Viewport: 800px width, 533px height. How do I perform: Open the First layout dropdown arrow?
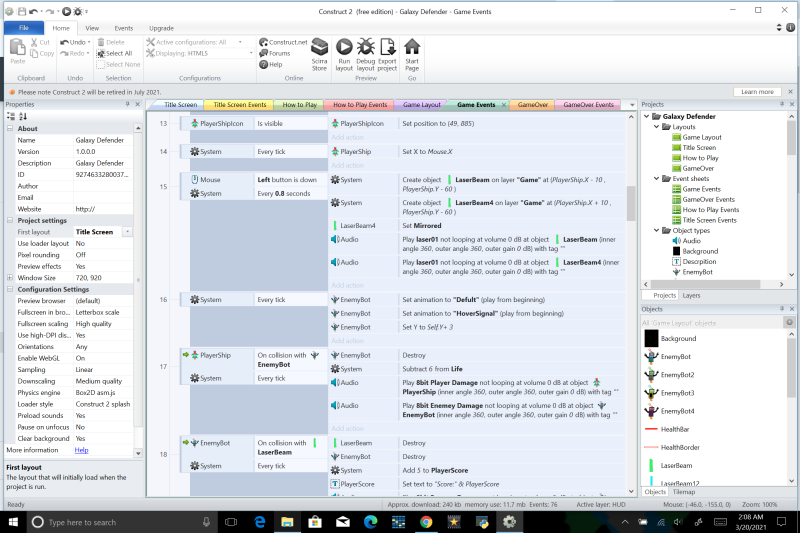[x=127, y=232]
